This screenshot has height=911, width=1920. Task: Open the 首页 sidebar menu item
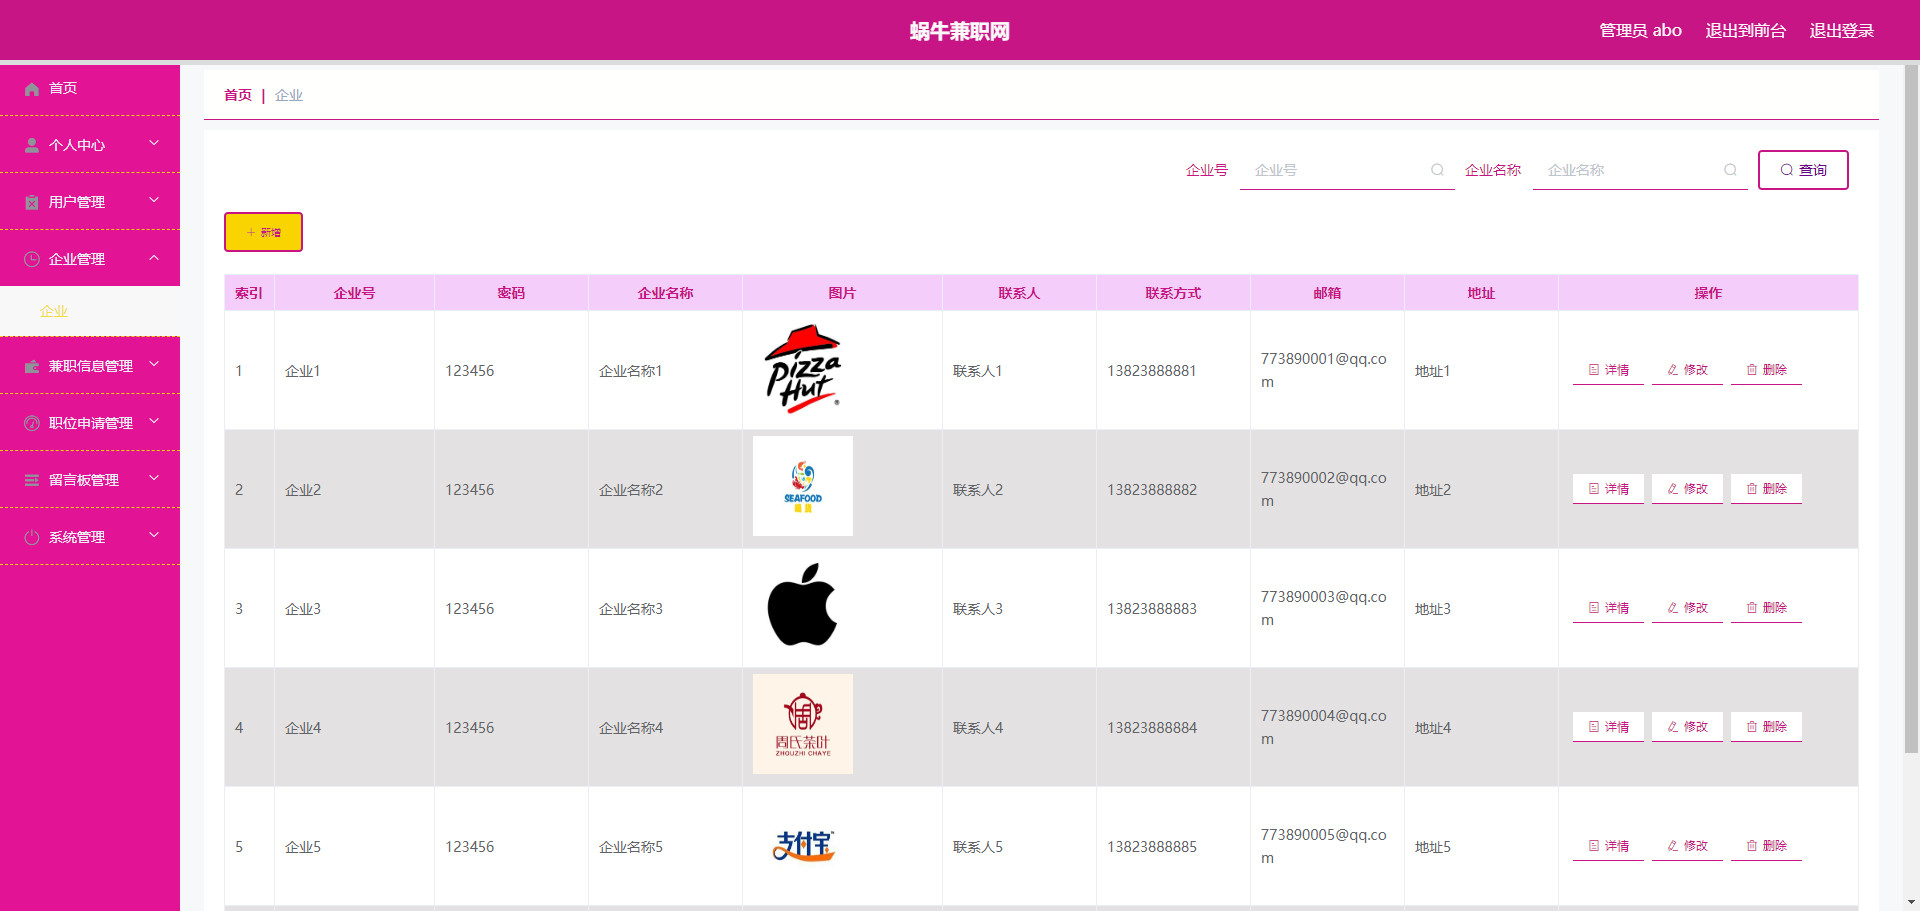tap(90, 88)
